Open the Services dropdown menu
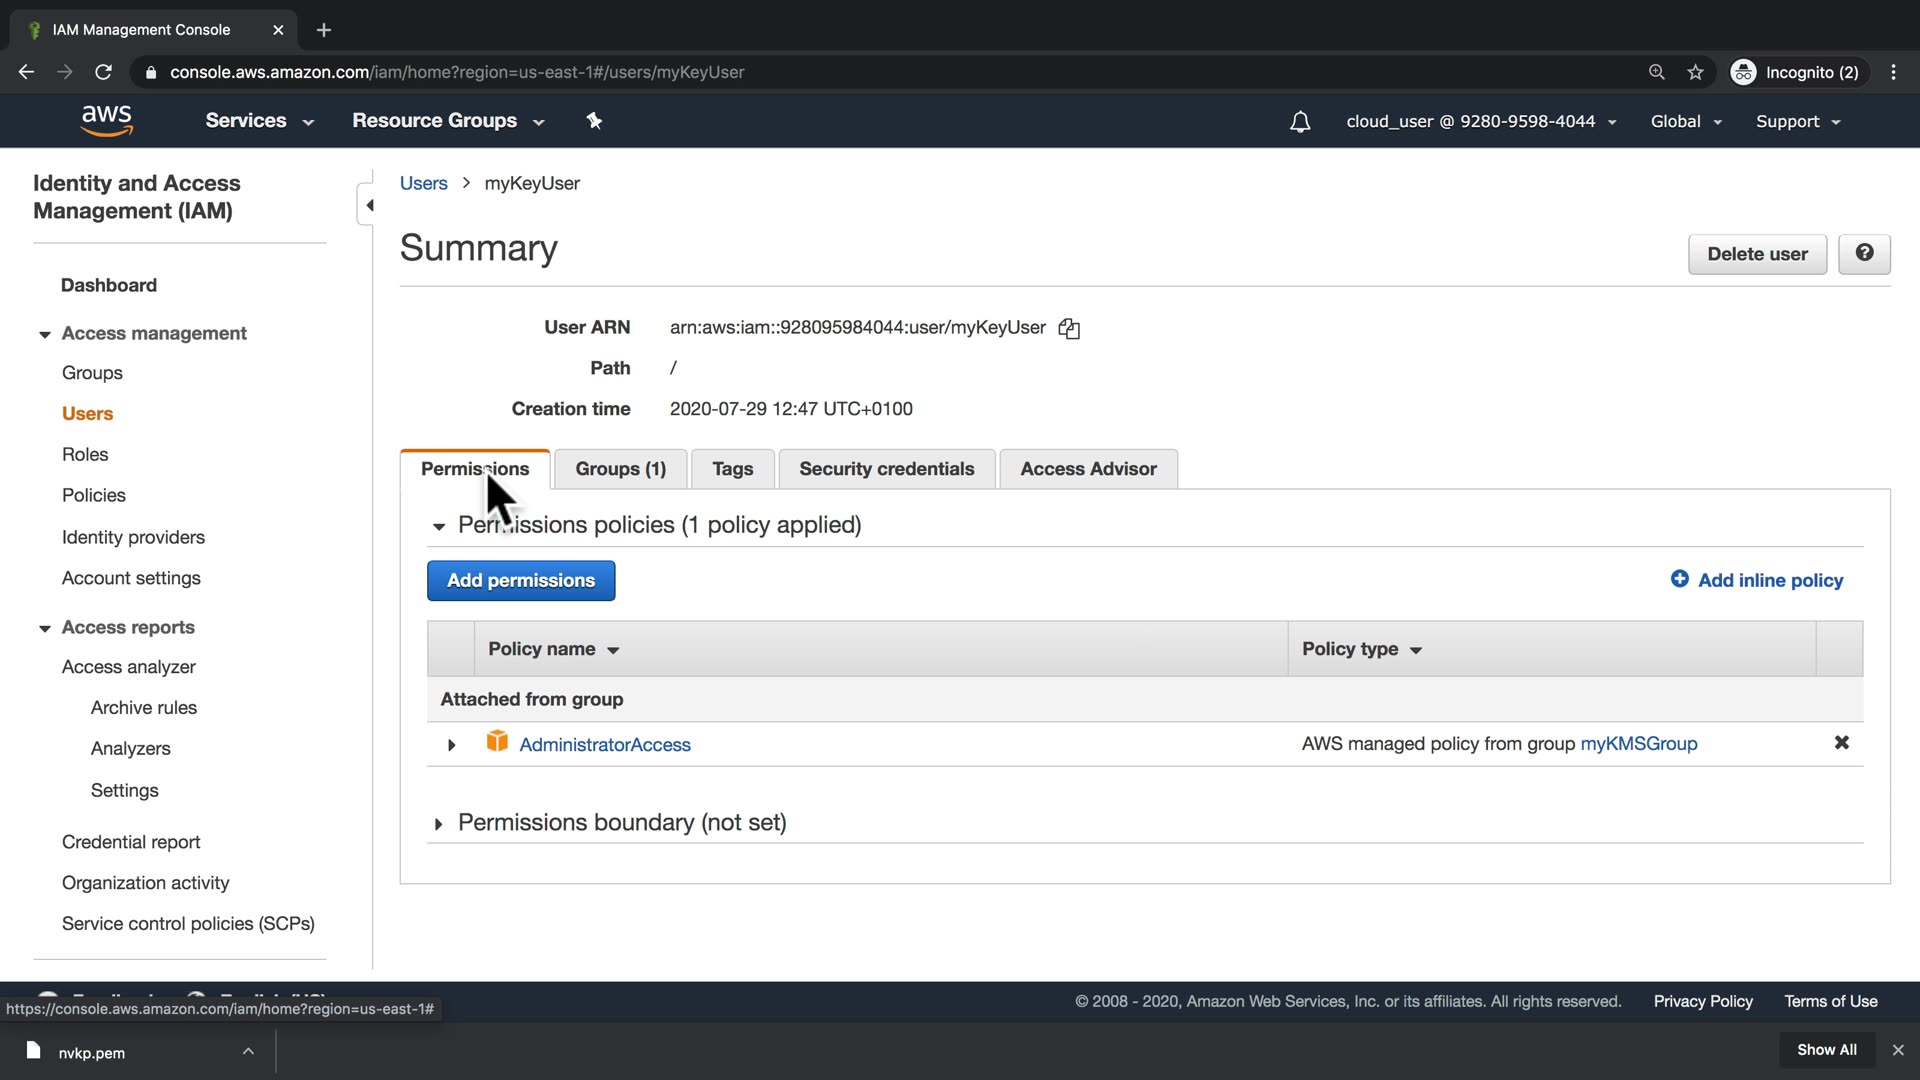Image resolution: width=1920 pixels, height=1080 pixels. click(259, 121)
